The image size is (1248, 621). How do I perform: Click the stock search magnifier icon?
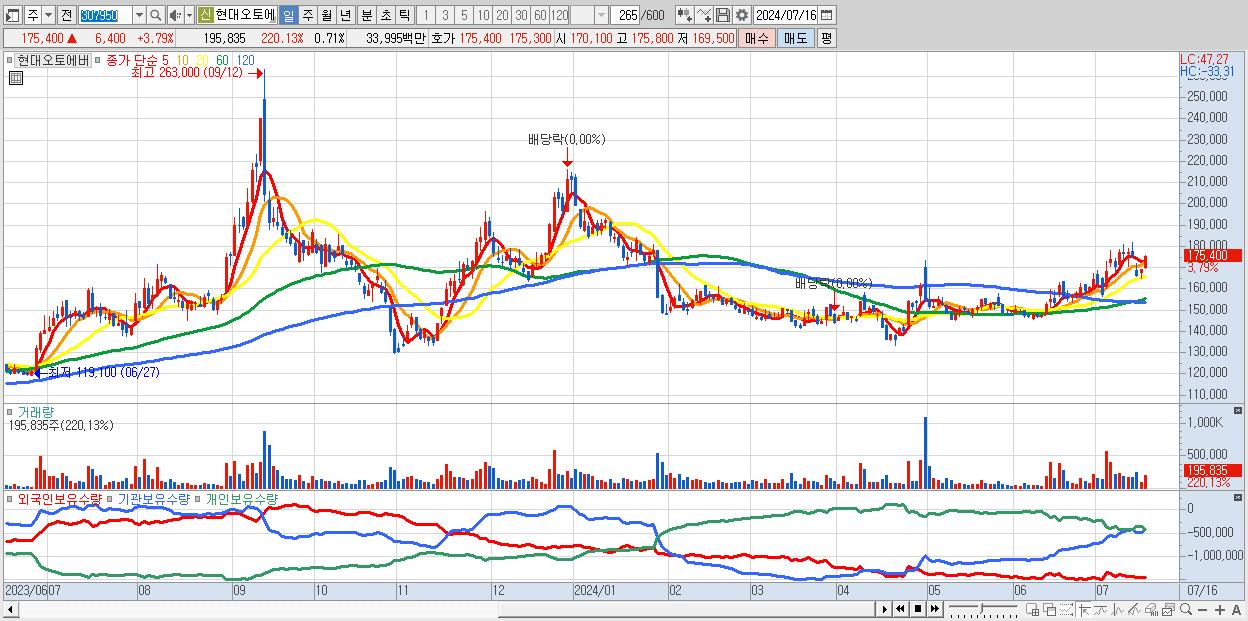(x=155, y=15)
